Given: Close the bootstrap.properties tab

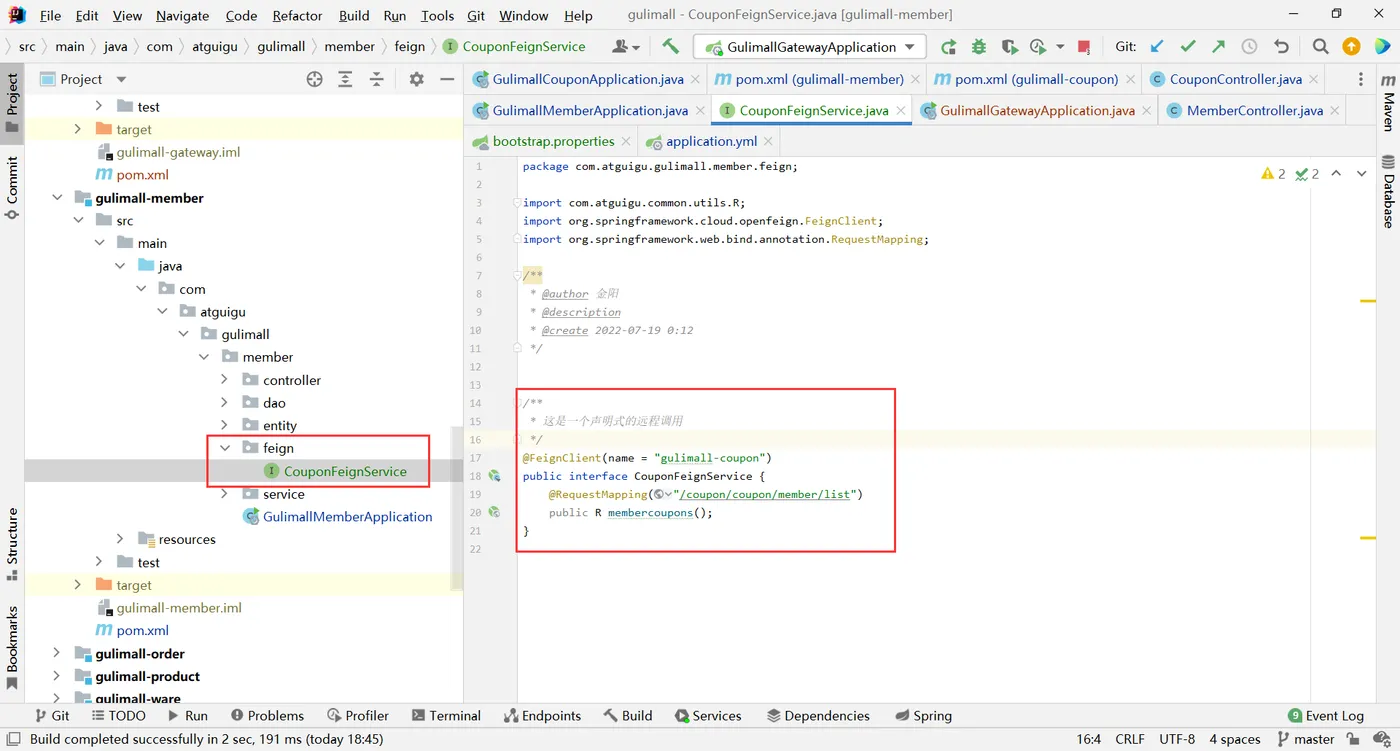Looking at the screenshot, I should tap(626, 141).
